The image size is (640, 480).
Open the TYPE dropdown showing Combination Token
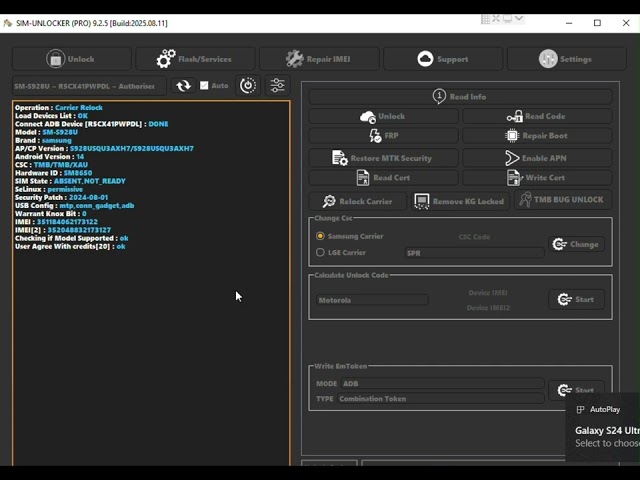tap(440, 399)
